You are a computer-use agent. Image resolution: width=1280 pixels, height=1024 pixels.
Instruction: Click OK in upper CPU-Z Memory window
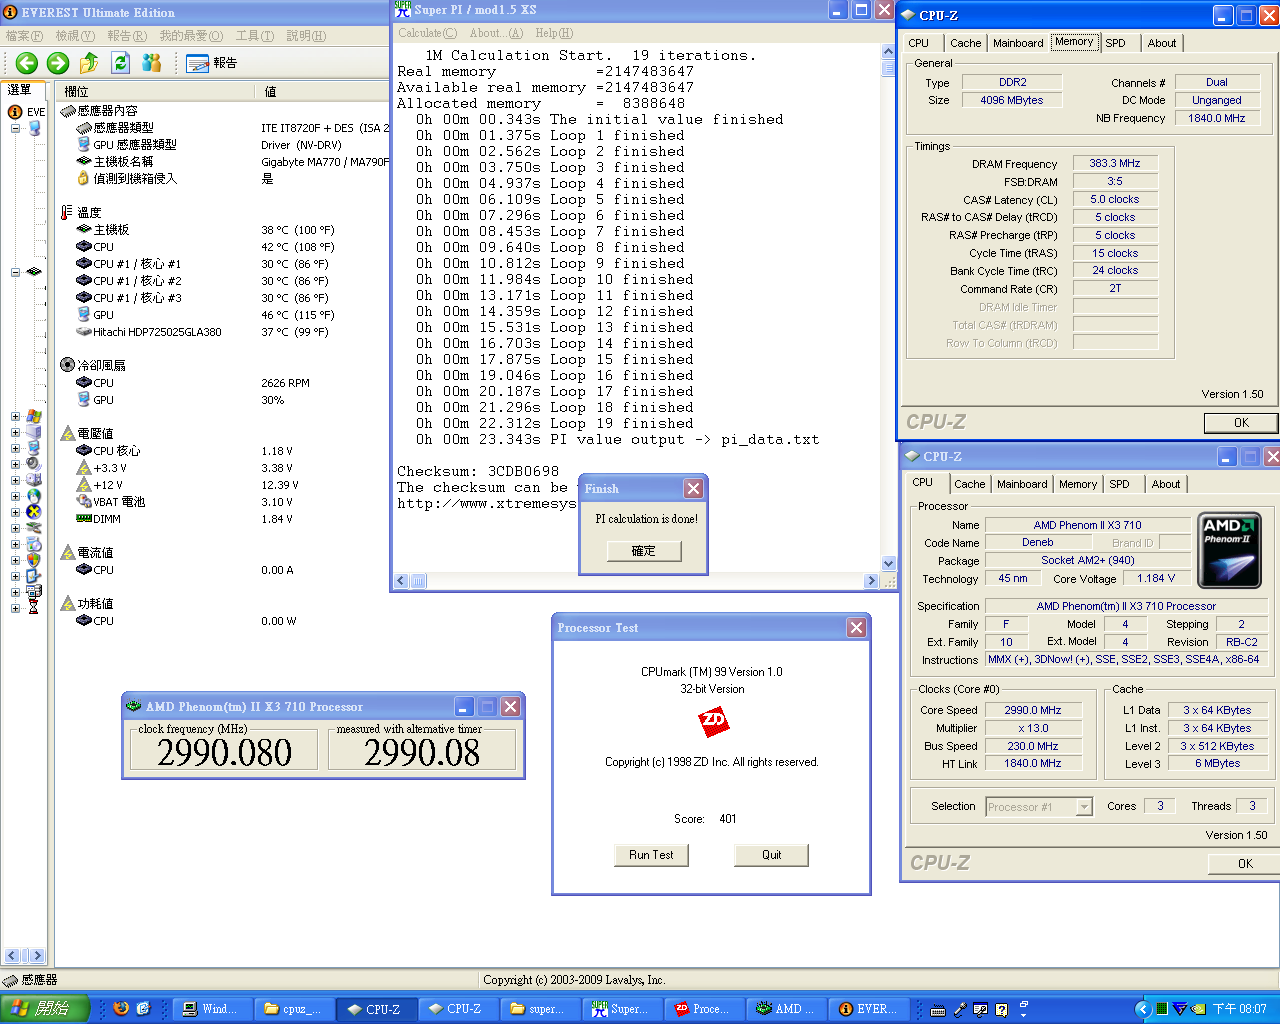pos(1241,423)
